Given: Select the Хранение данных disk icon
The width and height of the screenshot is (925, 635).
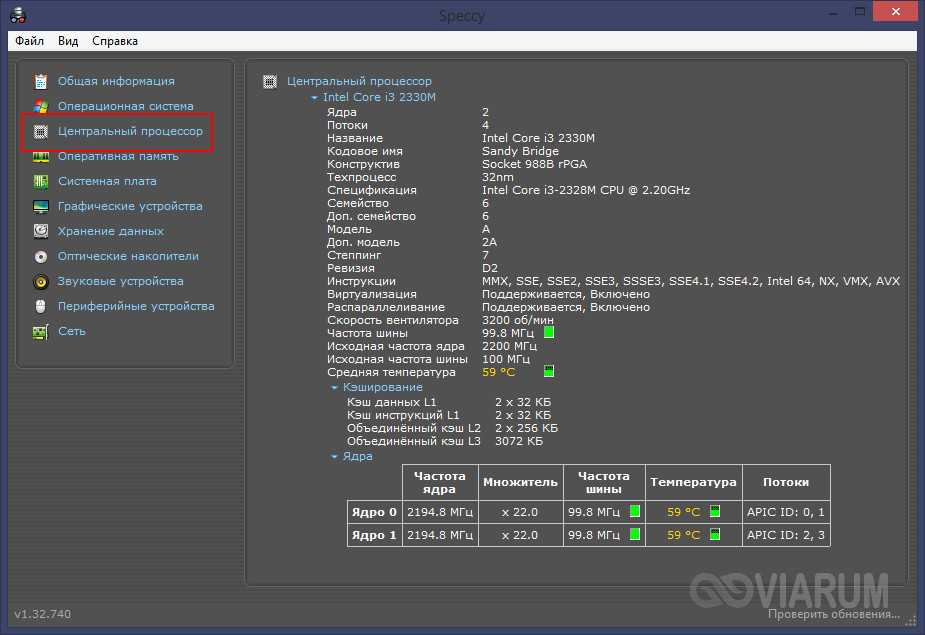Looking at the screenshot, I should [41, 231].
